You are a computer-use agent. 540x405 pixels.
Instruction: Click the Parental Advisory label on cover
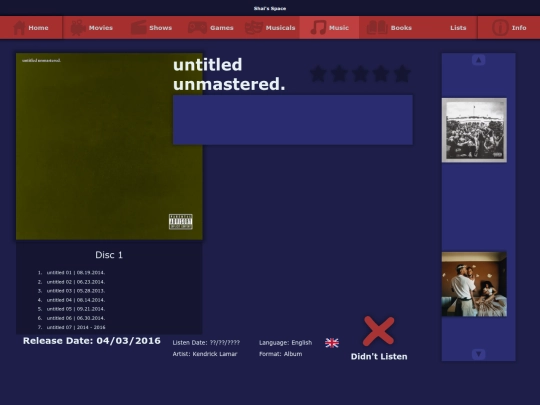(x=180, y=221)
